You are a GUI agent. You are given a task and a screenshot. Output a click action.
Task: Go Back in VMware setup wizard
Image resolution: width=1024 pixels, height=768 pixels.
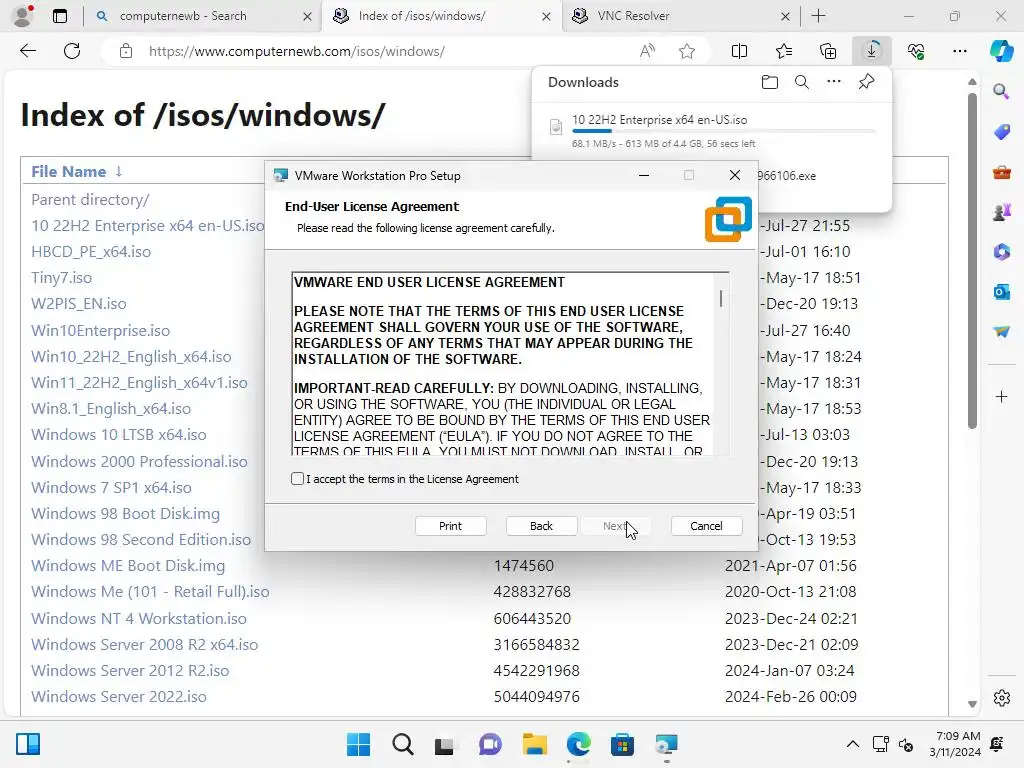click(x=541, y=526)
